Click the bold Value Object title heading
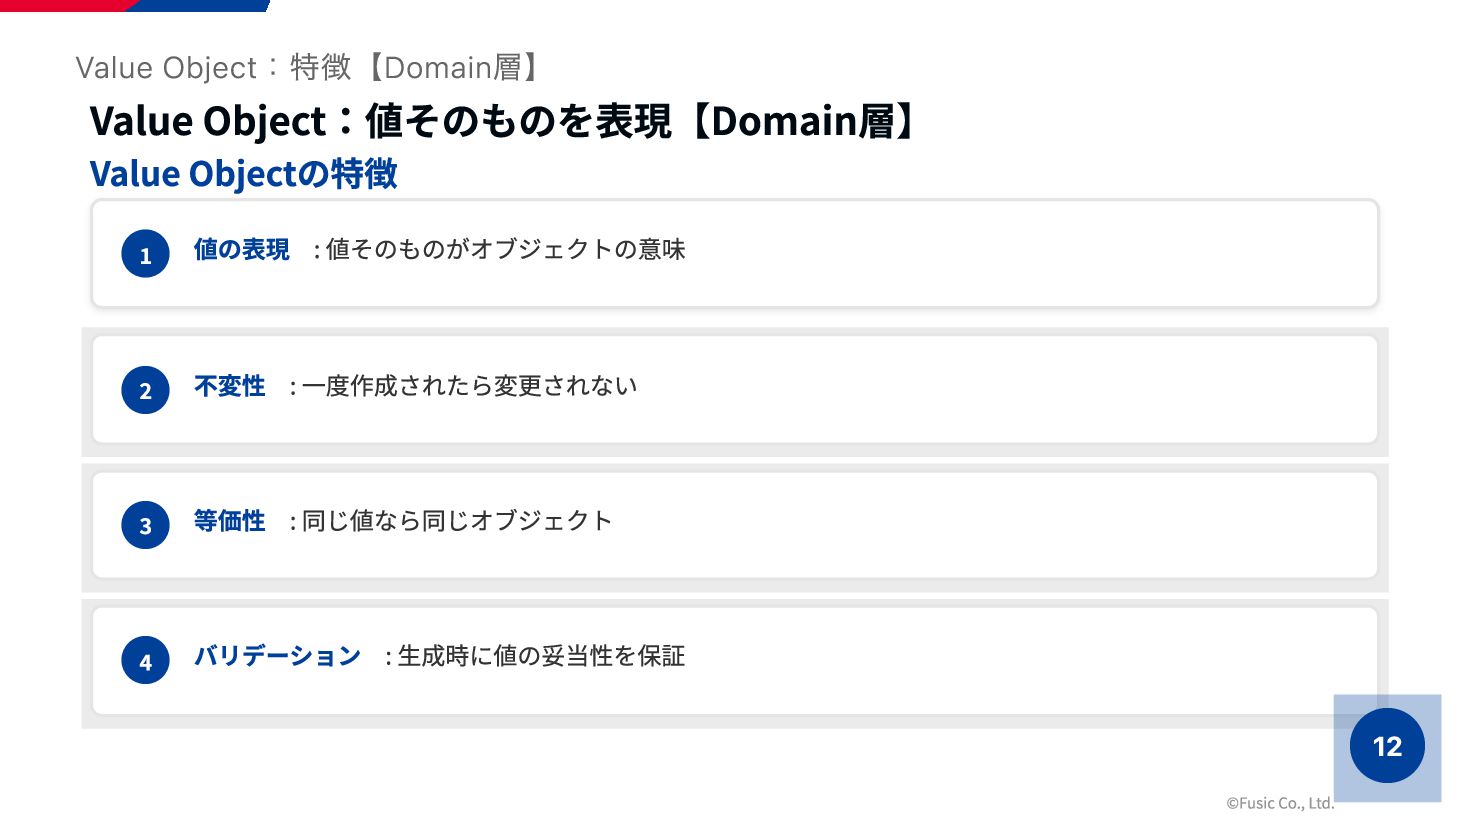 click(x=503, y=121)
